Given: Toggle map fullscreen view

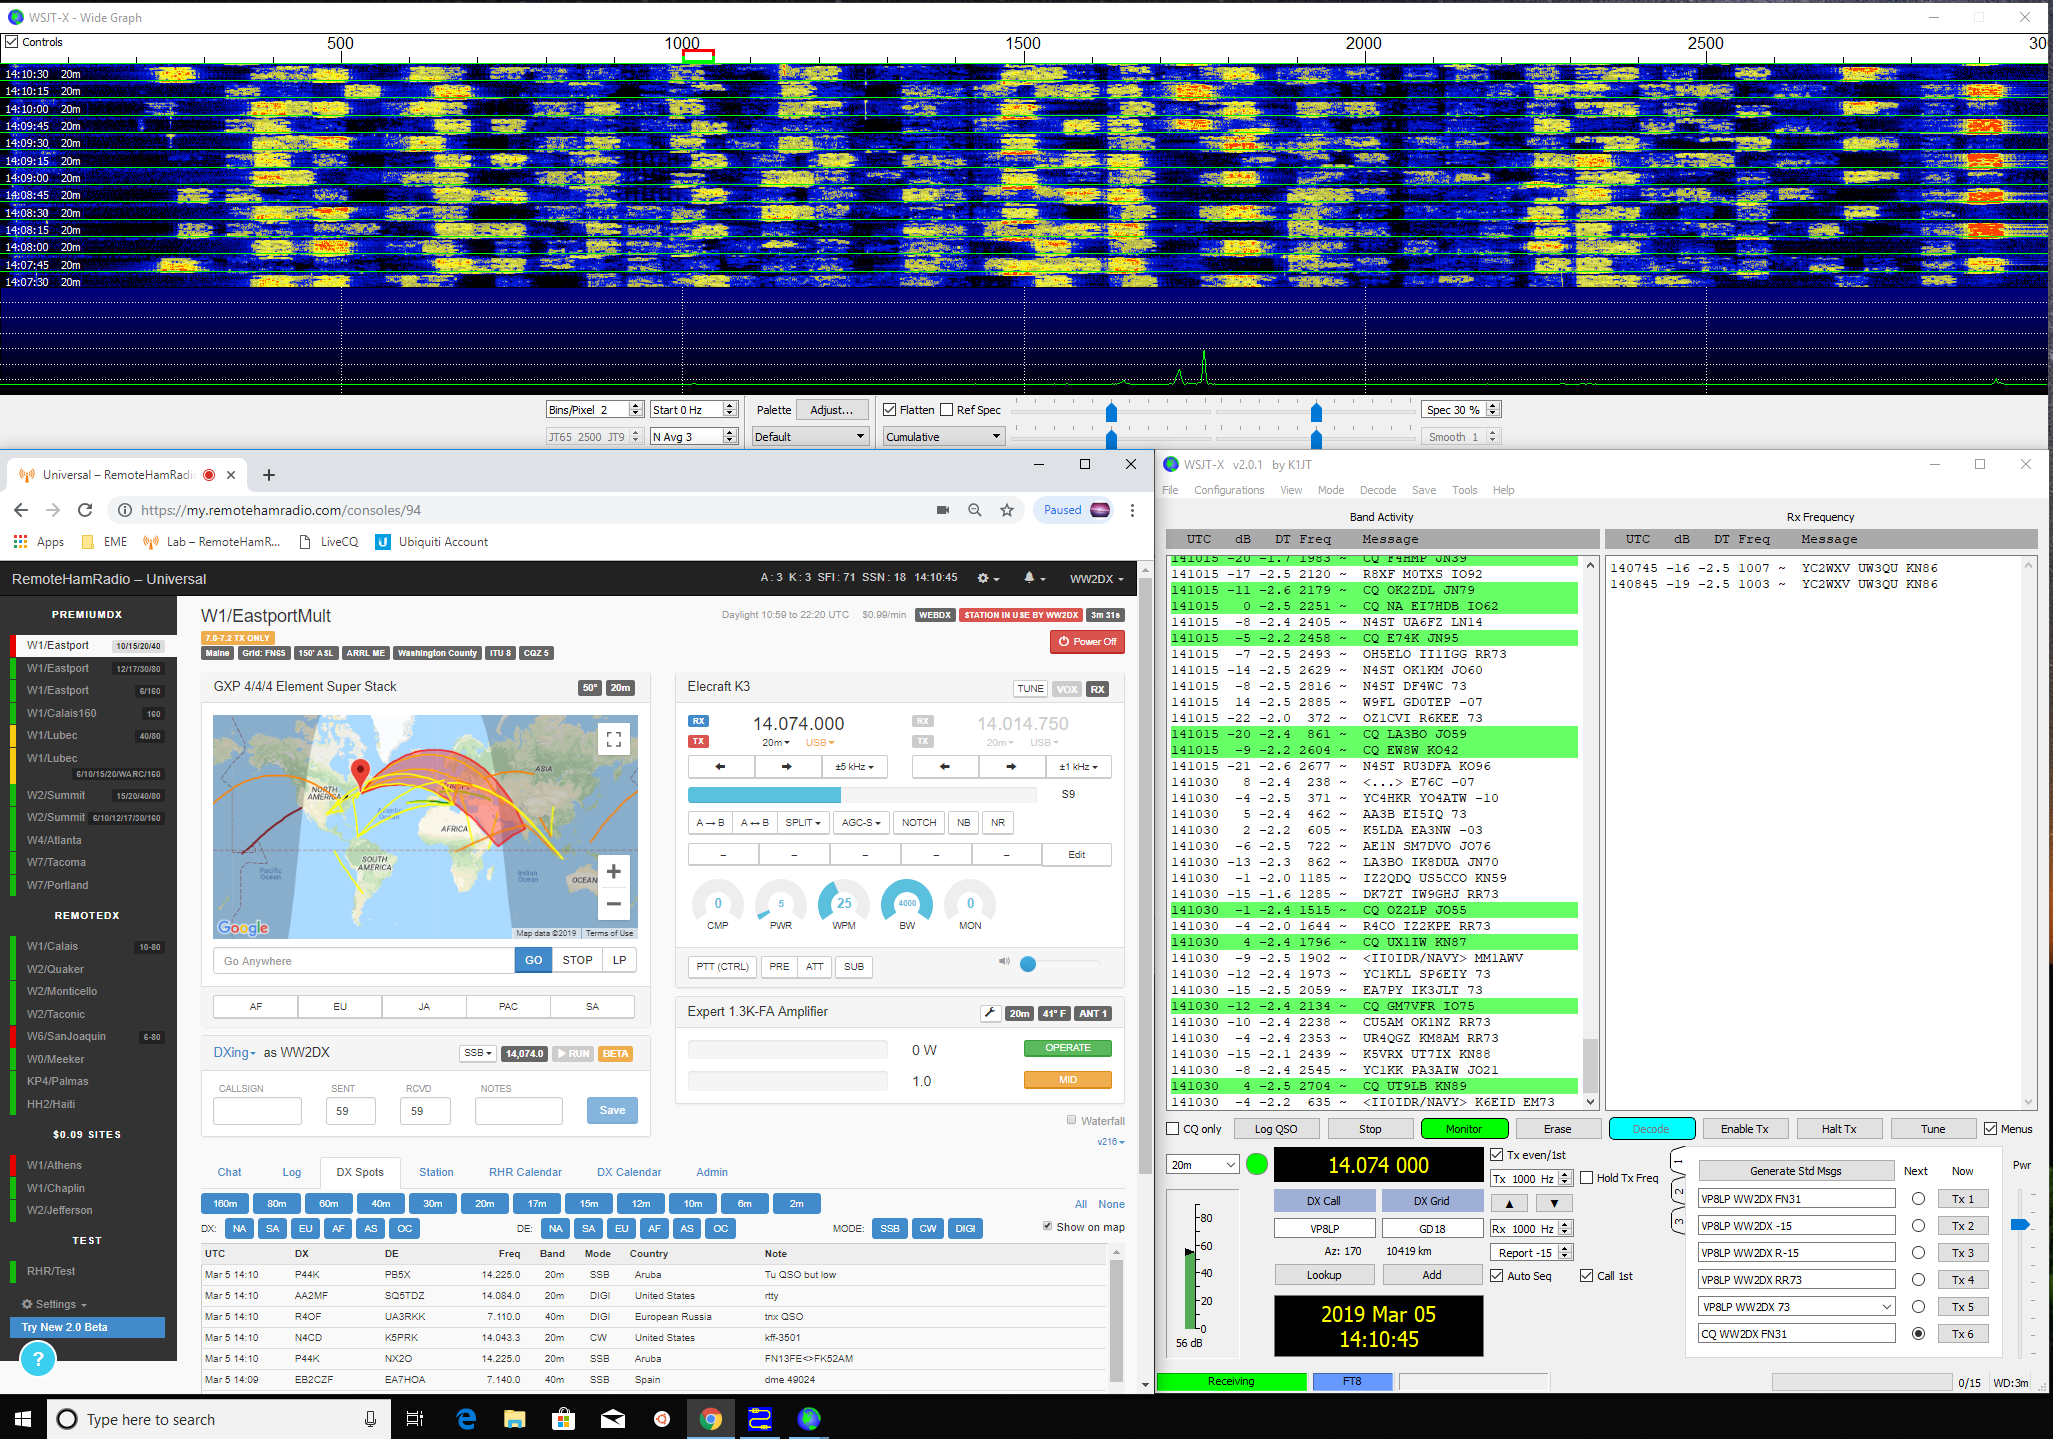Looking at the screenshot, I should (x=614, y=739).
